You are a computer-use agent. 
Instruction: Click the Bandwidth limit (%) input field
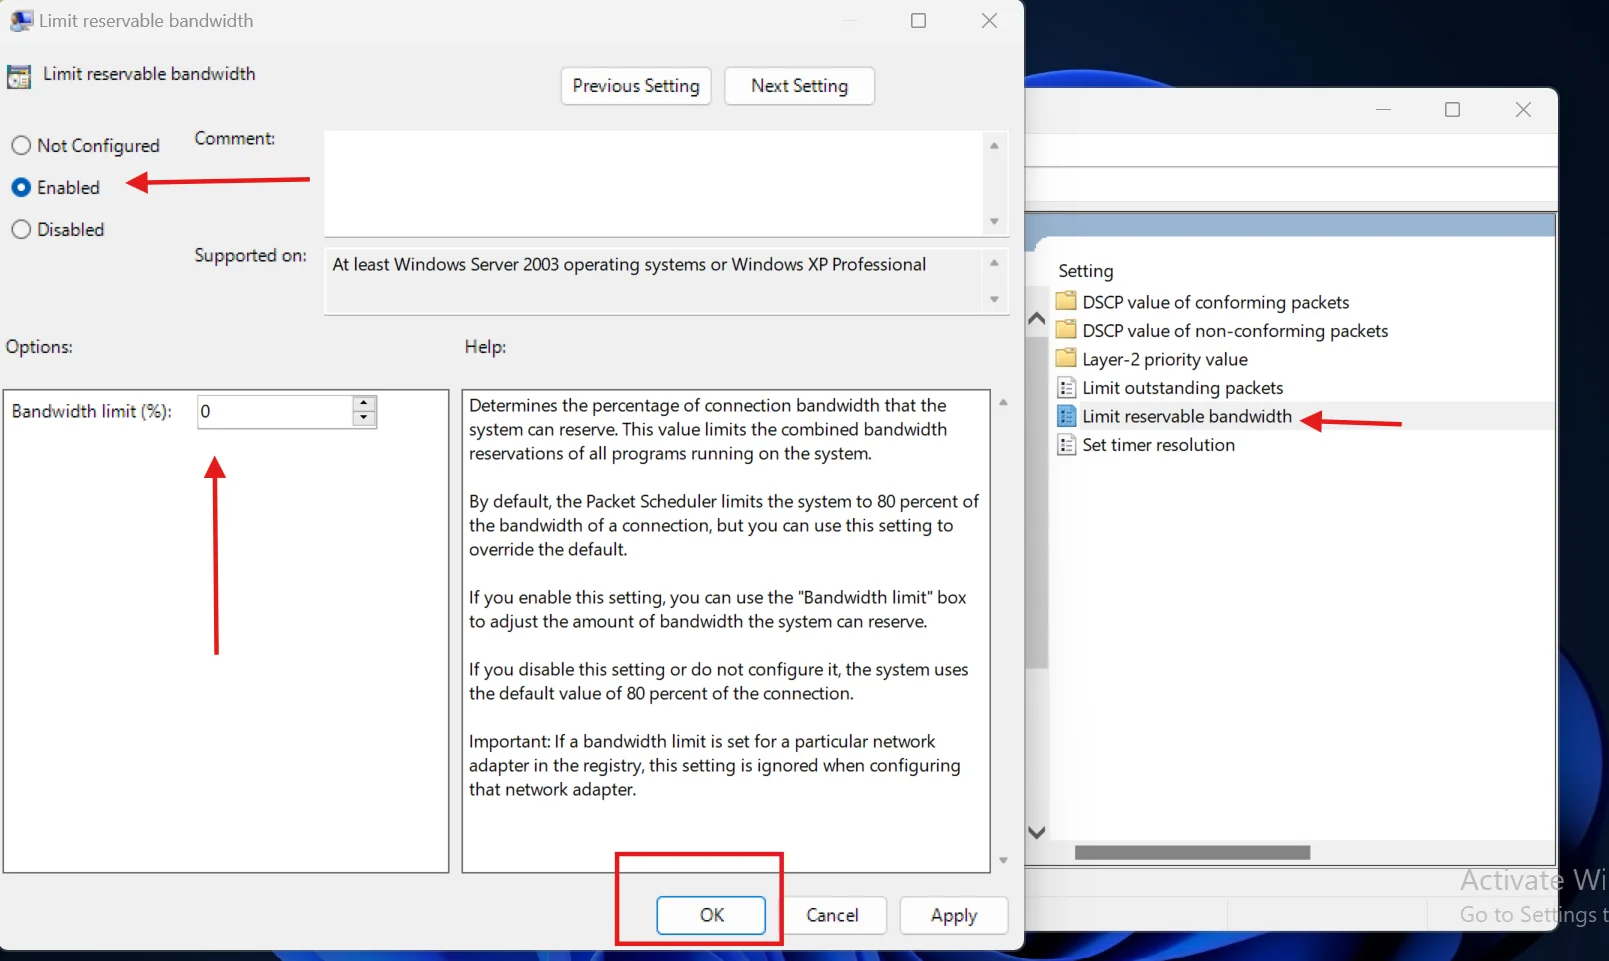275,412
